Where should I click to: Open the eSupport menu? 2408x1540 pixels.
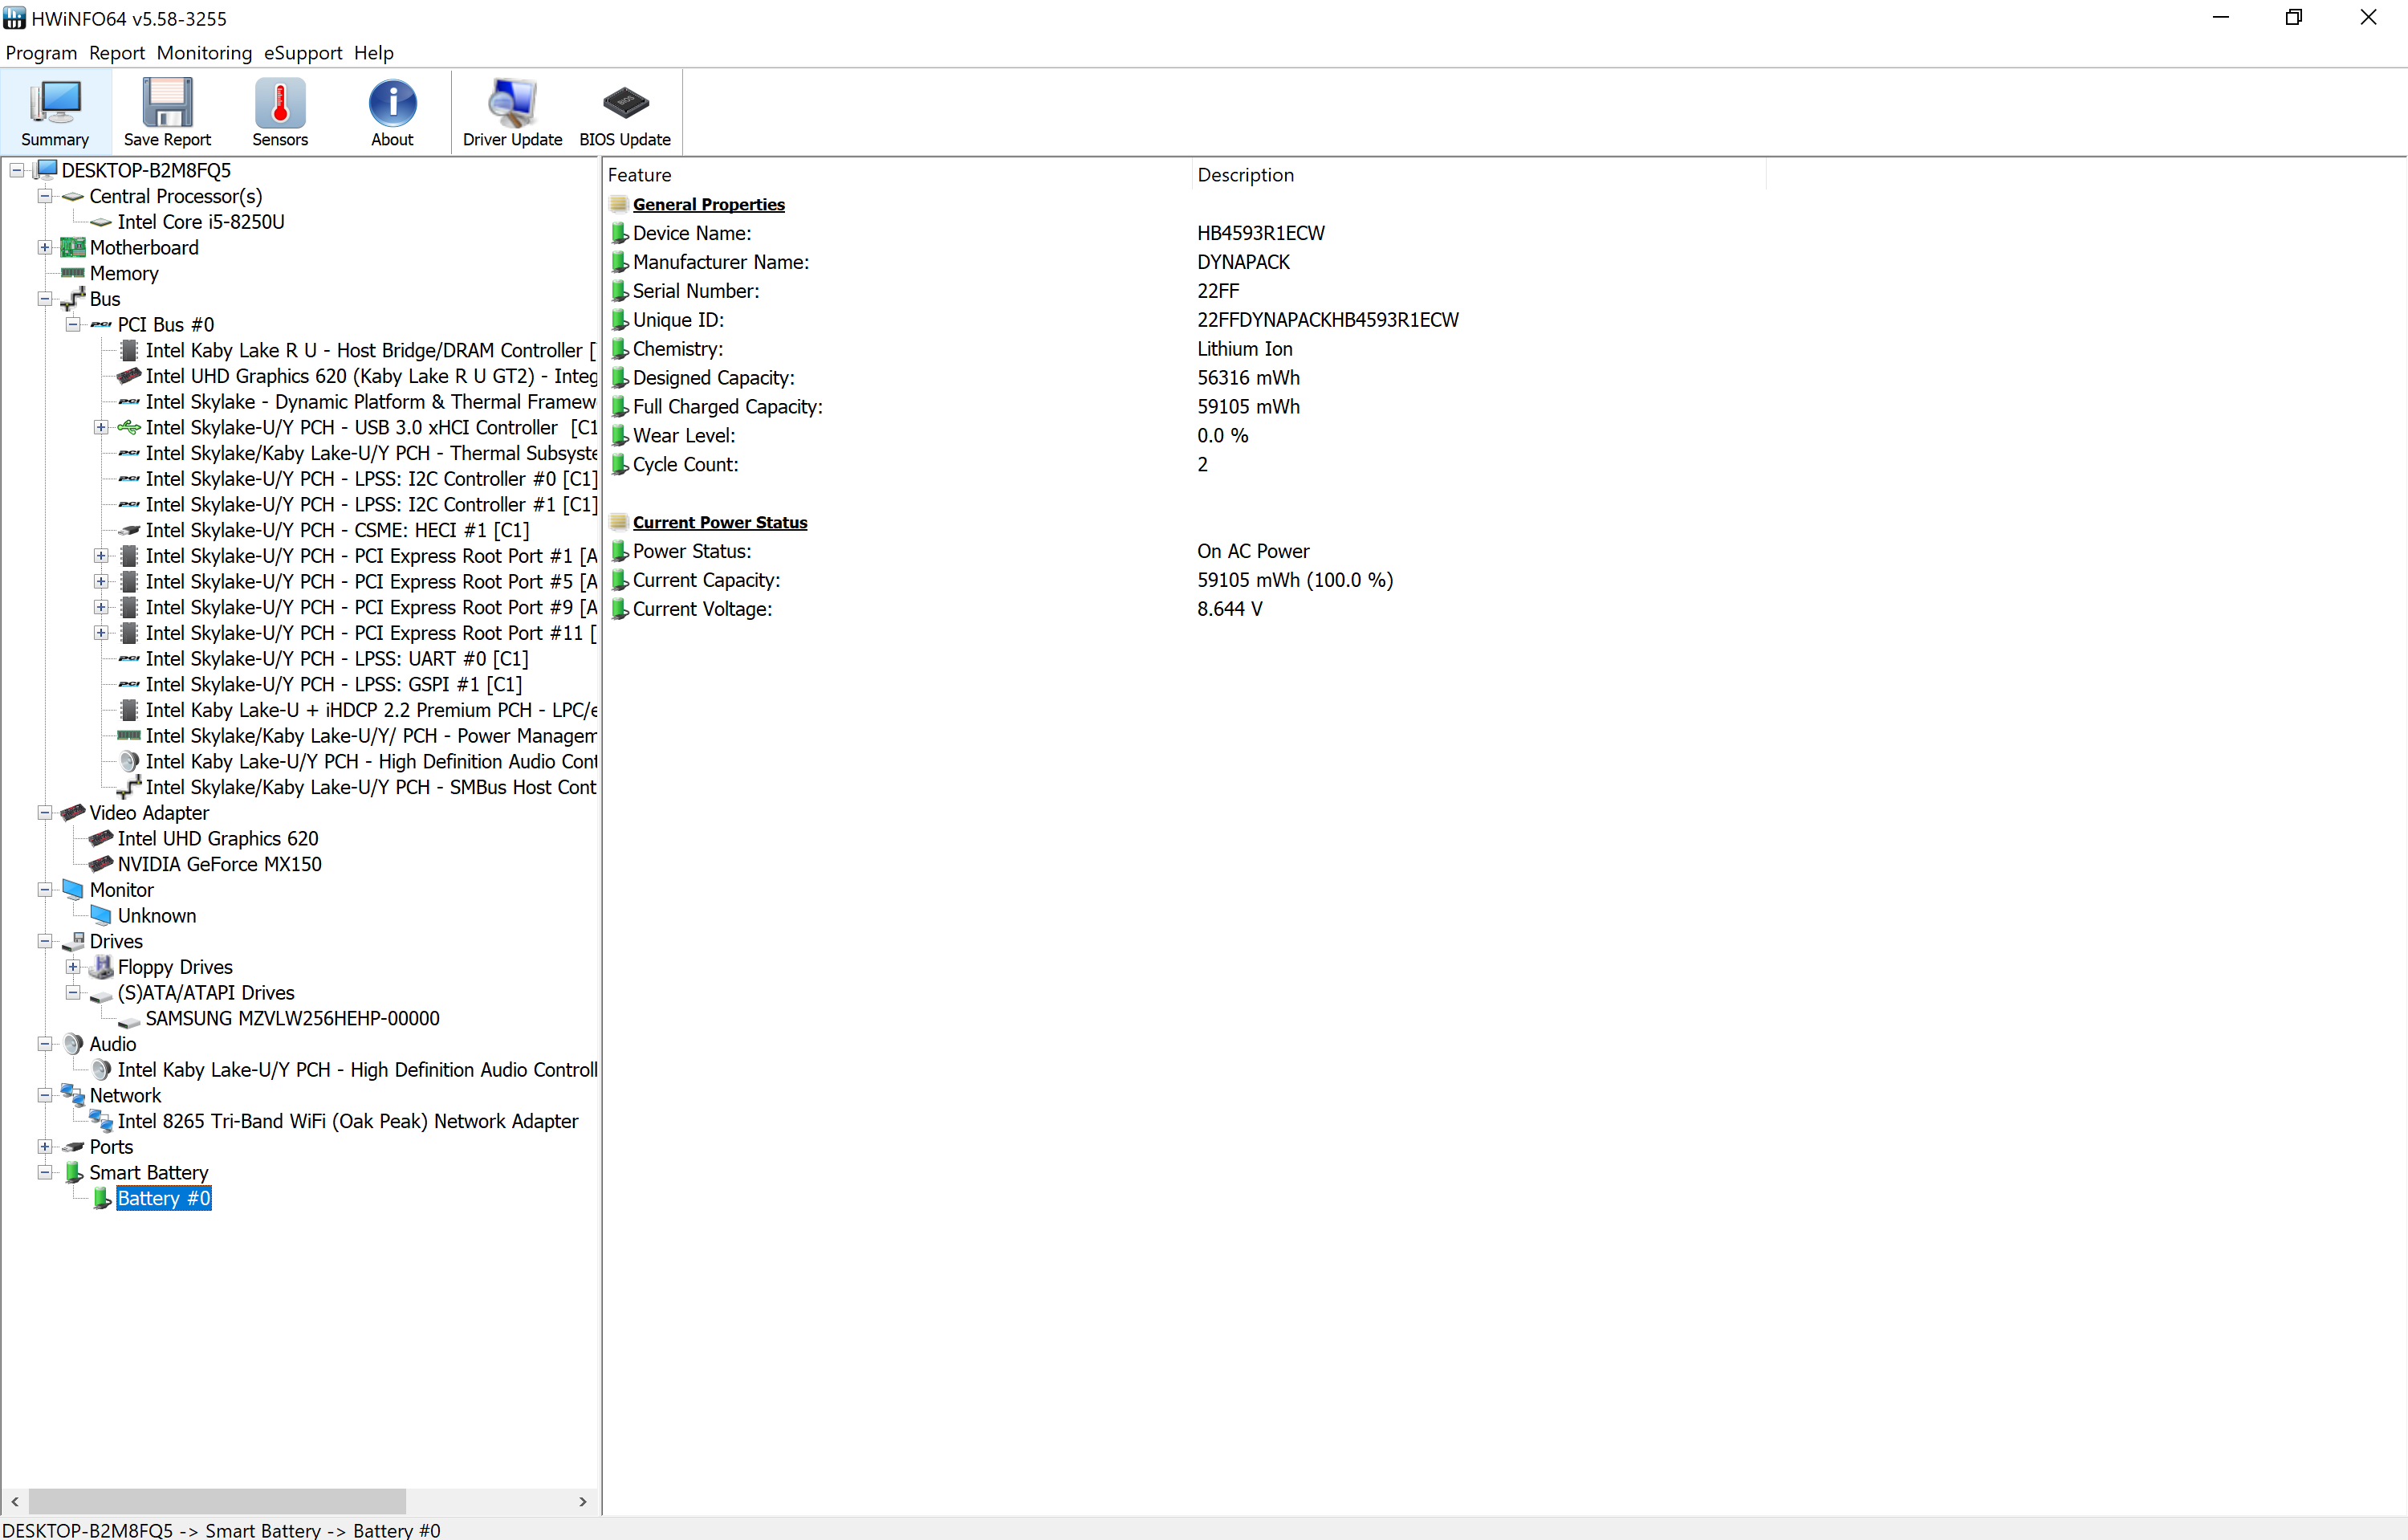tap(303, 53)
